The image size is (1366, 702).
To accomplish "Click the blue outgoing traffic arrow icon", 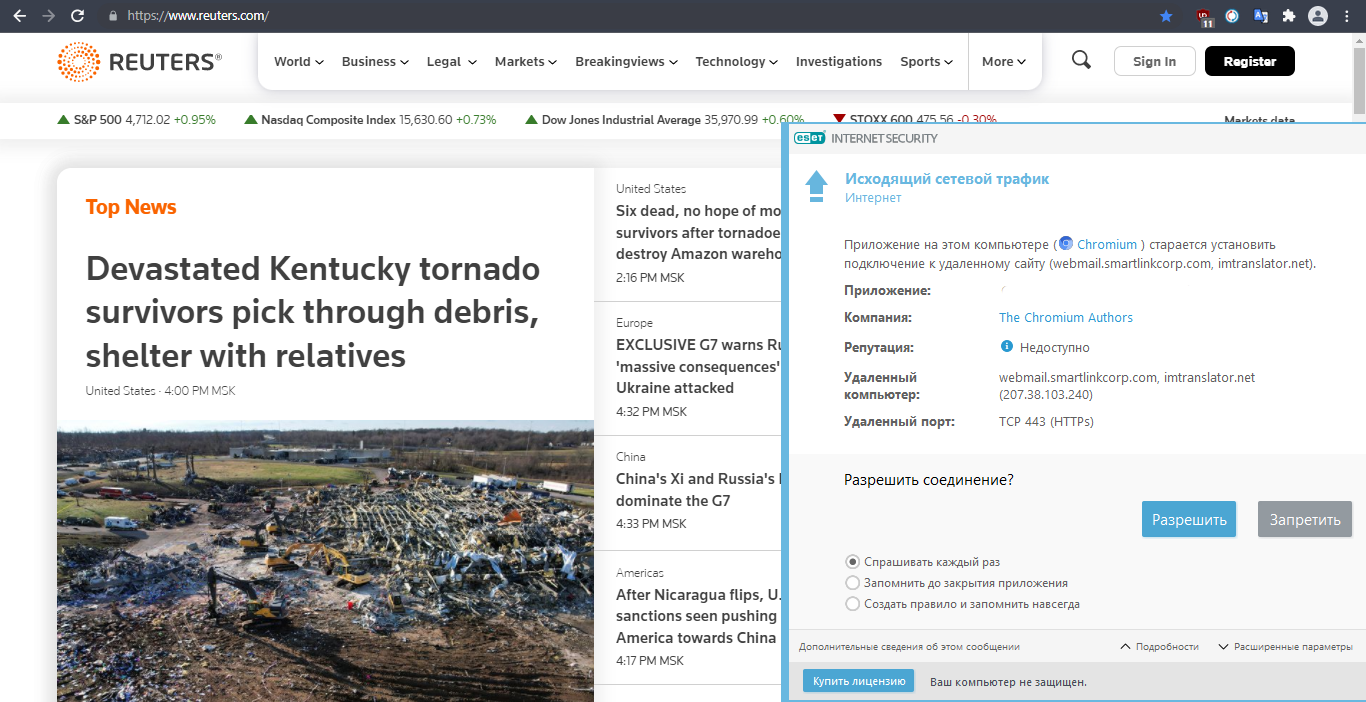I will click(x=816, y=187).
